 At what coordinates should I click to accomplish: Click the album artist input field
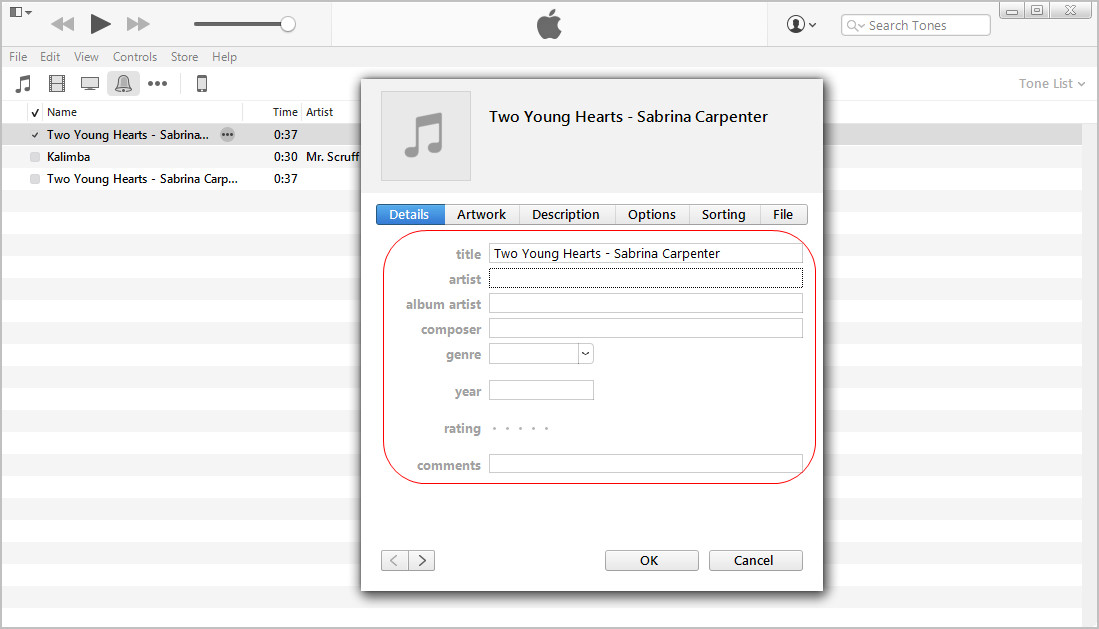(x=646, y=304)
